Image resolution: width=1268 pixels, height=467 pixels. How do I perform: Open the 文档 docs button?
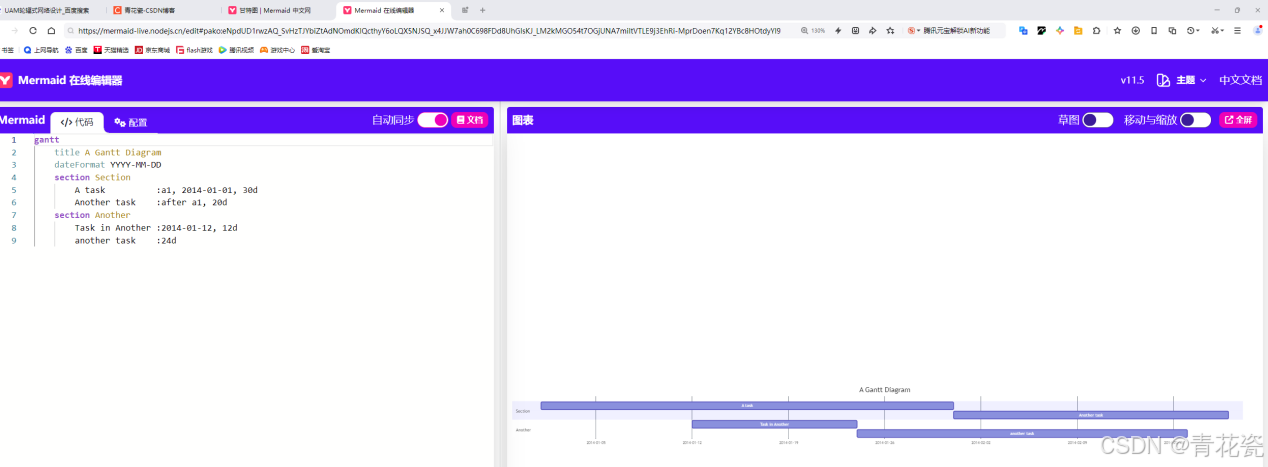click(470, 120)
